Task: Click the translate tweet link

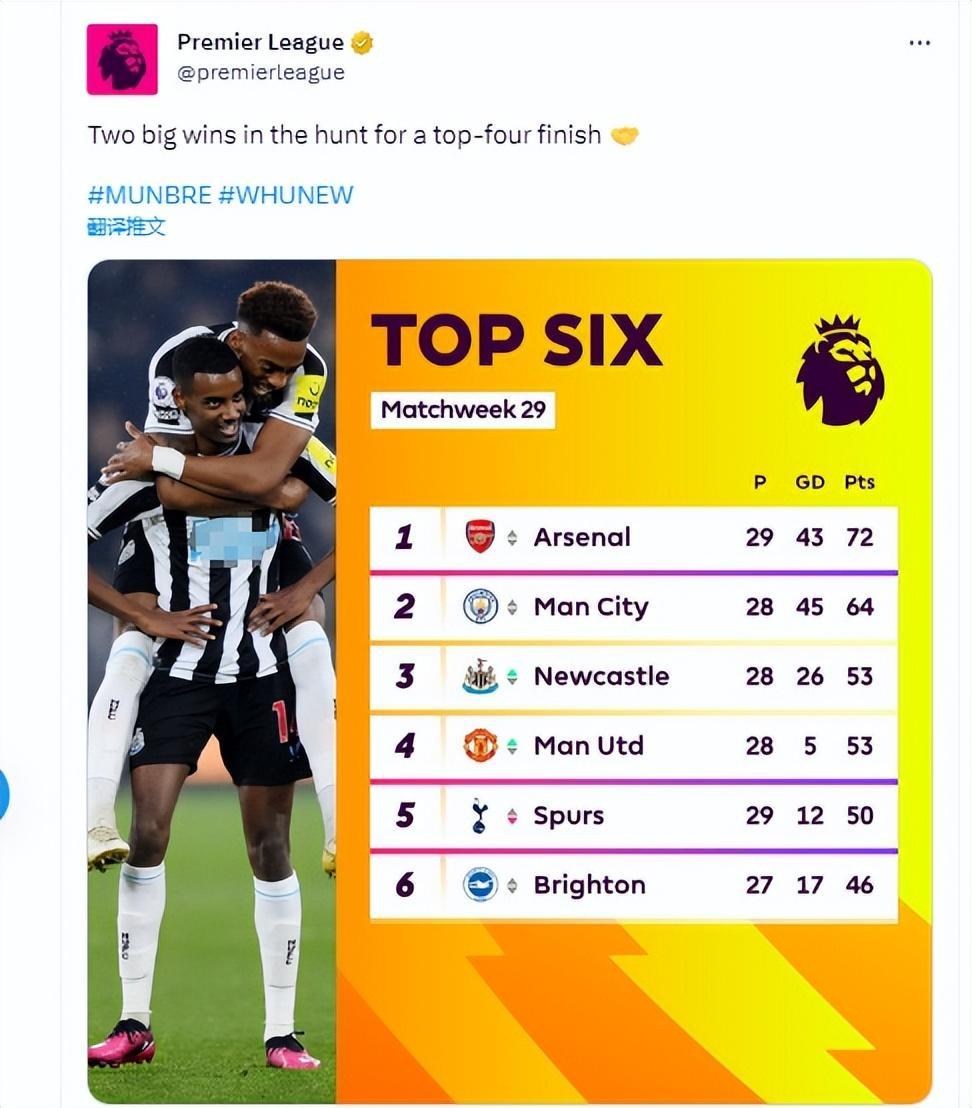Action: 126,227
